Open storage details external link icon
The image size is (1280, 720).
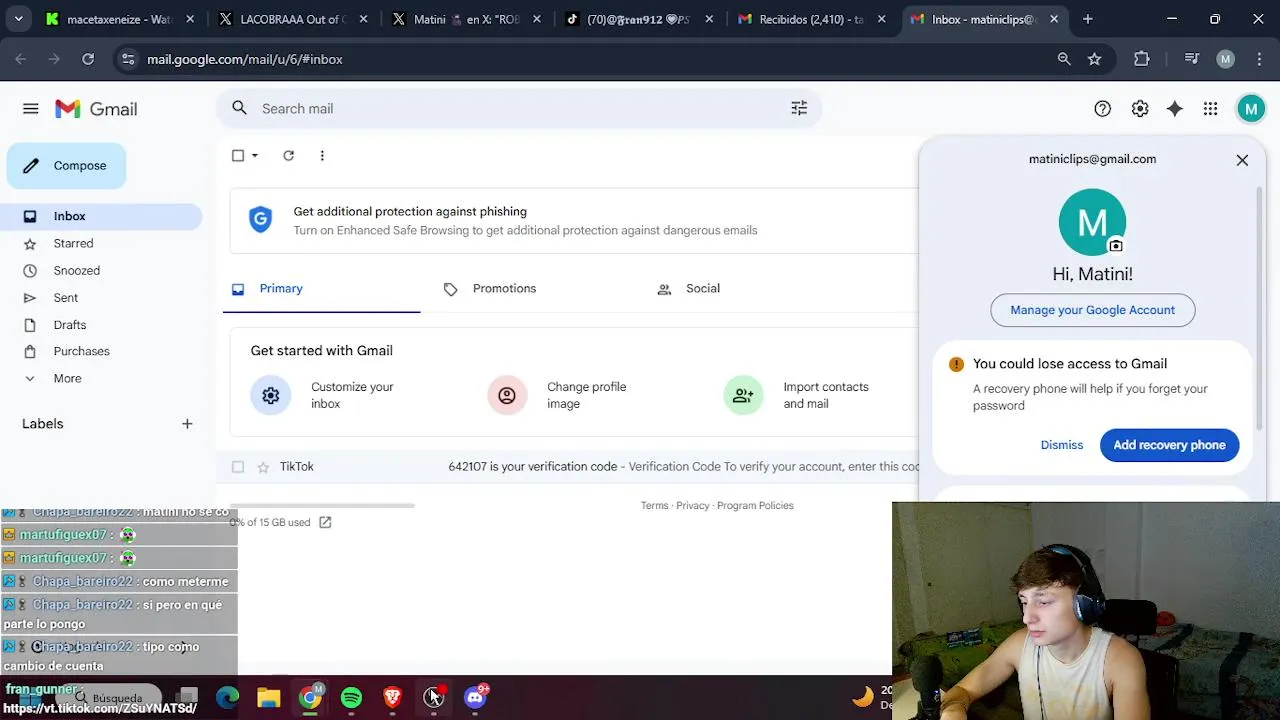click(325, 522)
